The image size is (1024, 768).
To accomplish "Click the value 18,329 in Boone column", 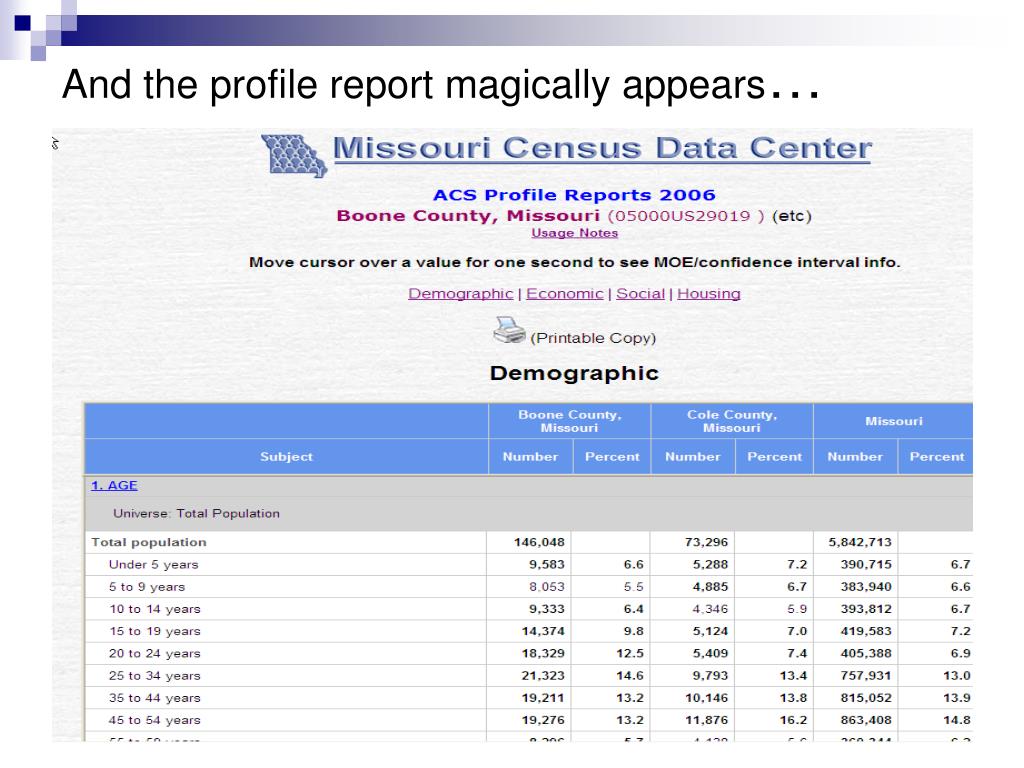I will (x=543, y=653).
